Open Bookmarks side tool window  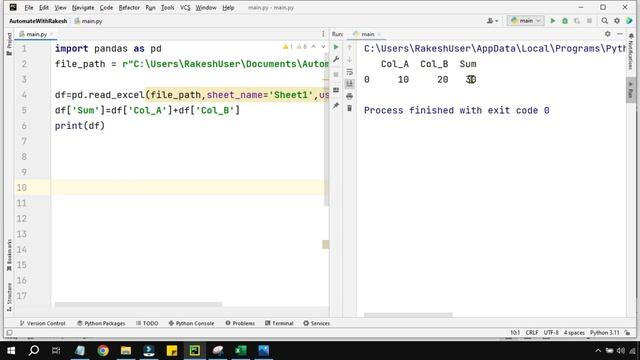pos(9,256)
